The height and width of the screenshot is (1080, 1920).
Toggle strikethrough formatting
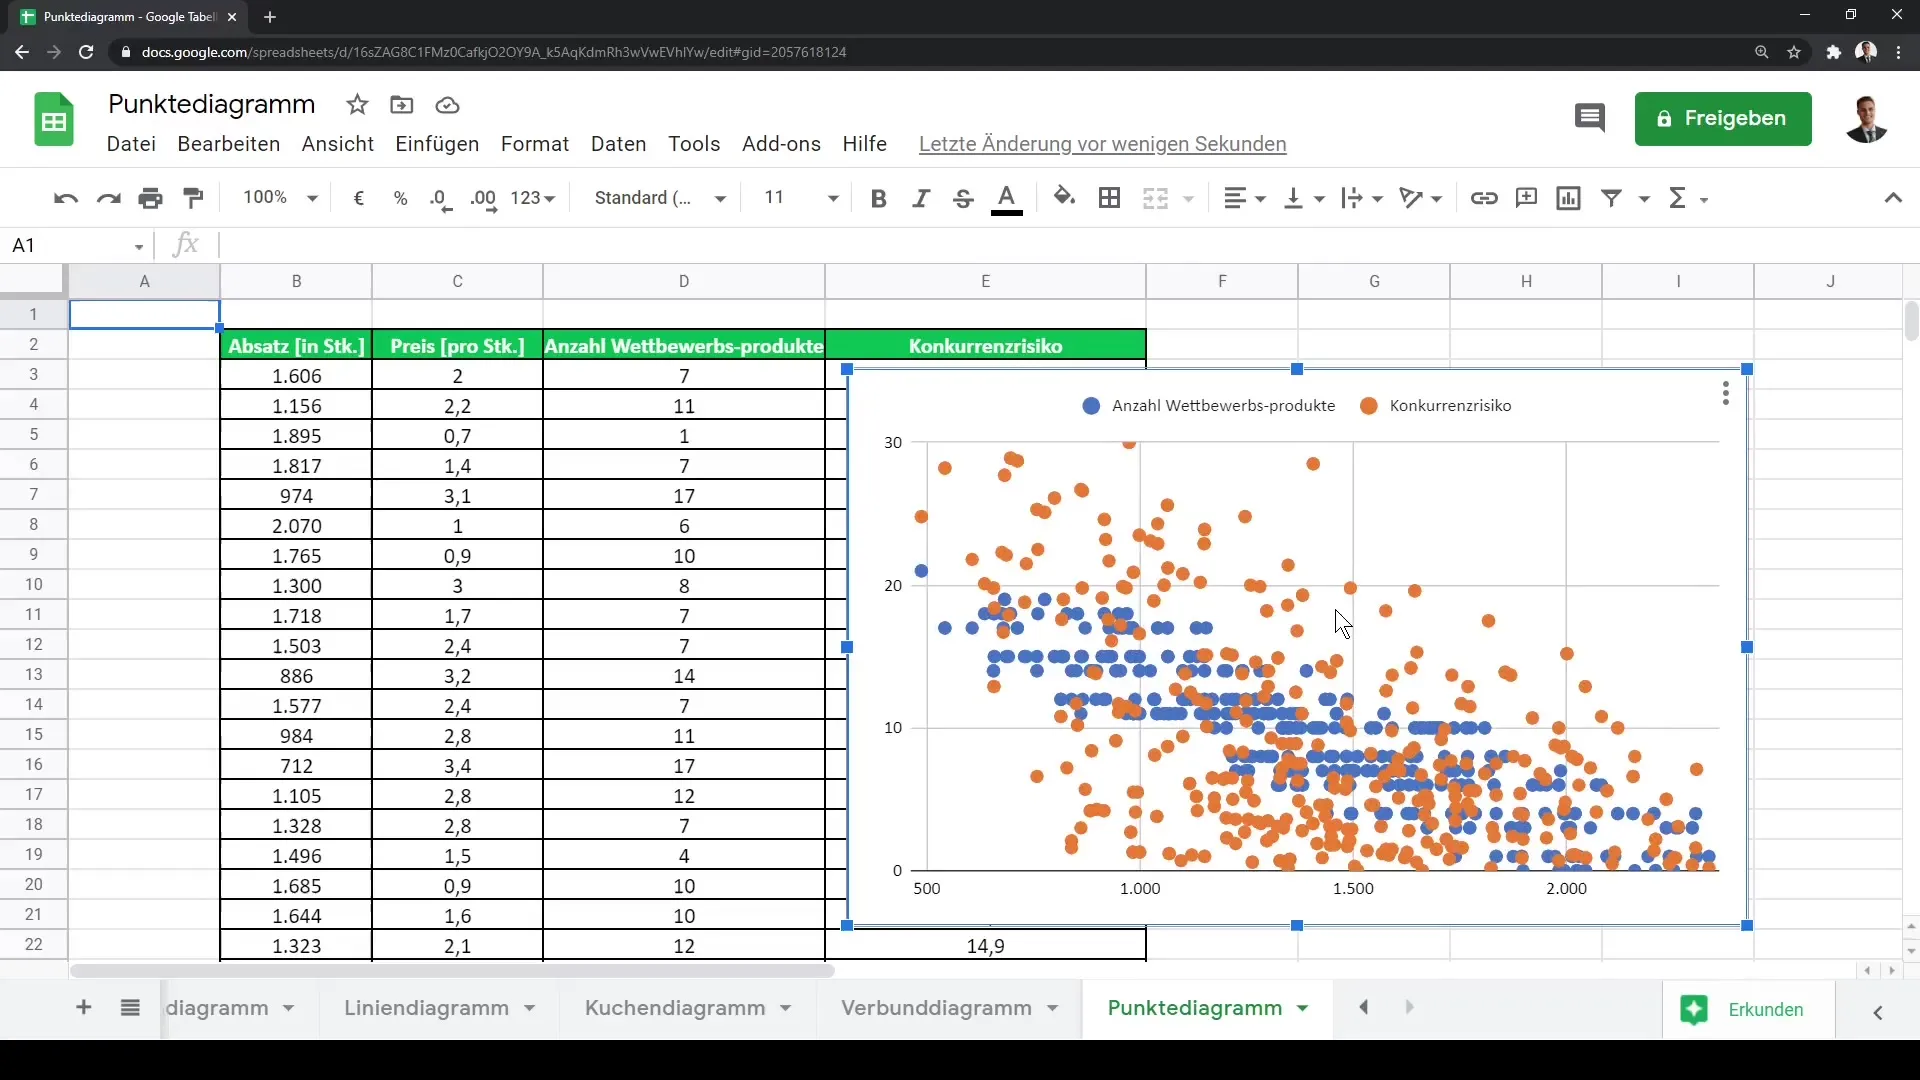click(x=963, y=198)
